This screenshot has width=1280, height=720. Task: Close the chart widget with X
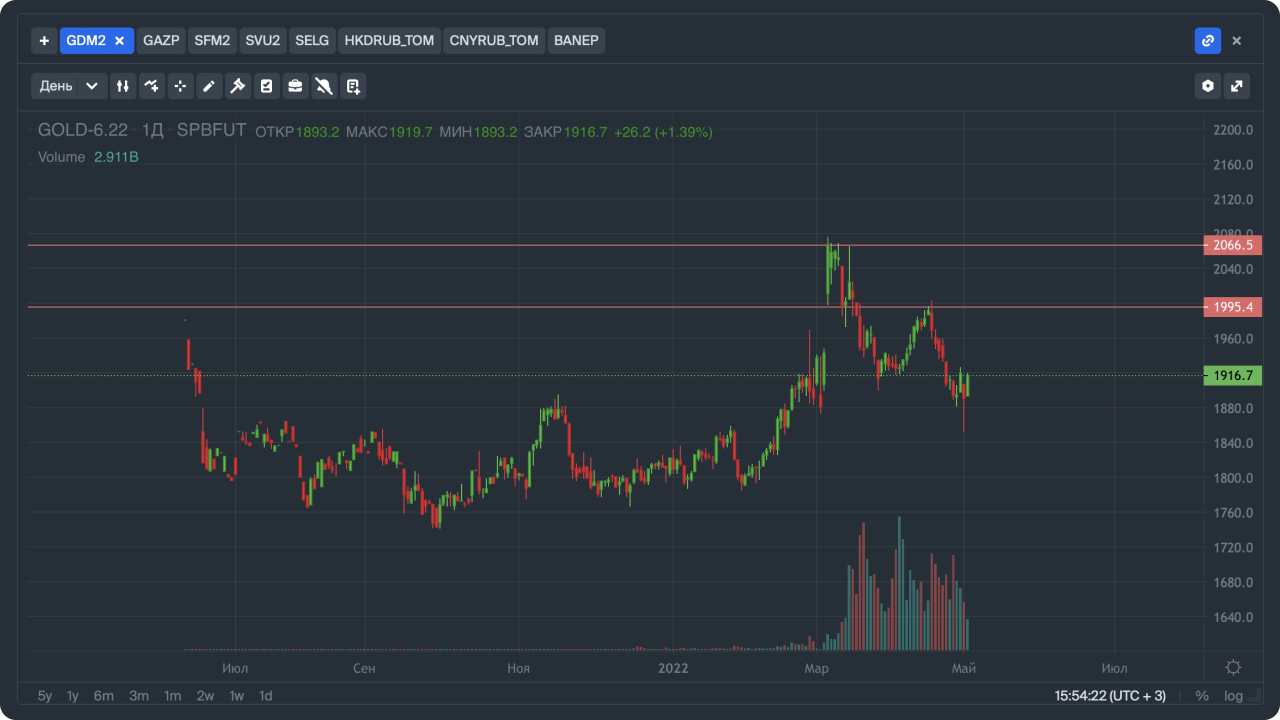(x=1237, y=41)
